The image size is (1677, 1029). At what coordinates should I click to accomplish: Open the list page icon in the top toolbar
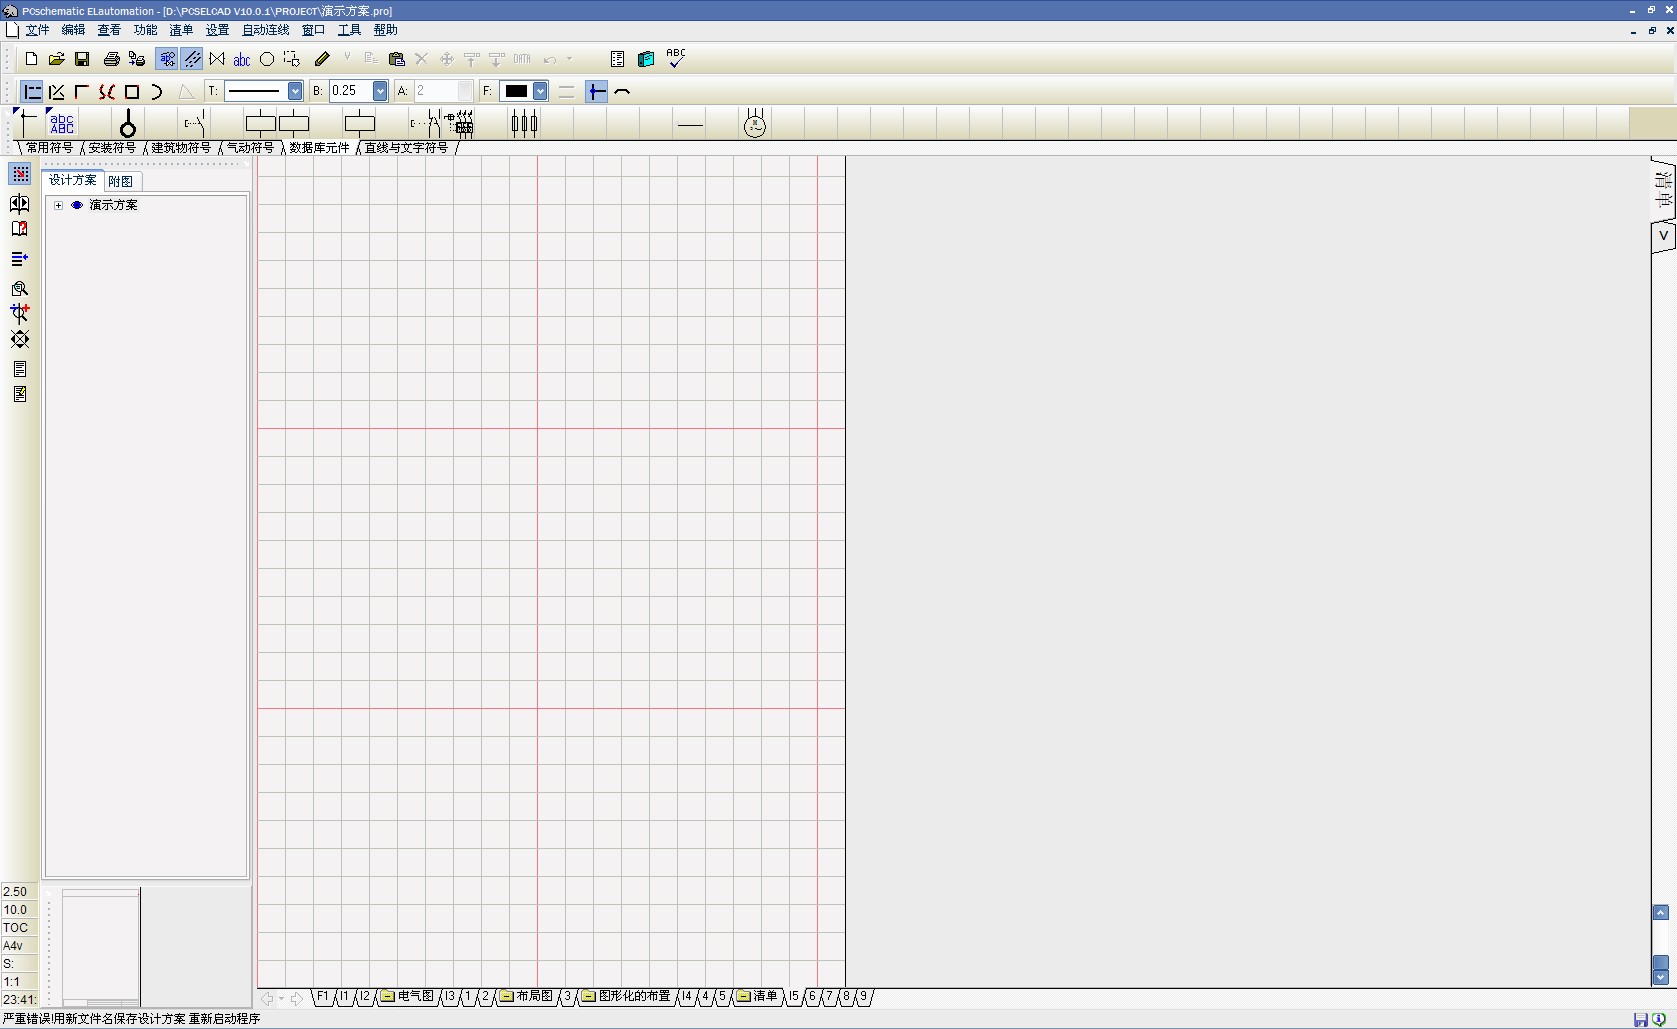click(x=617, y=60)
